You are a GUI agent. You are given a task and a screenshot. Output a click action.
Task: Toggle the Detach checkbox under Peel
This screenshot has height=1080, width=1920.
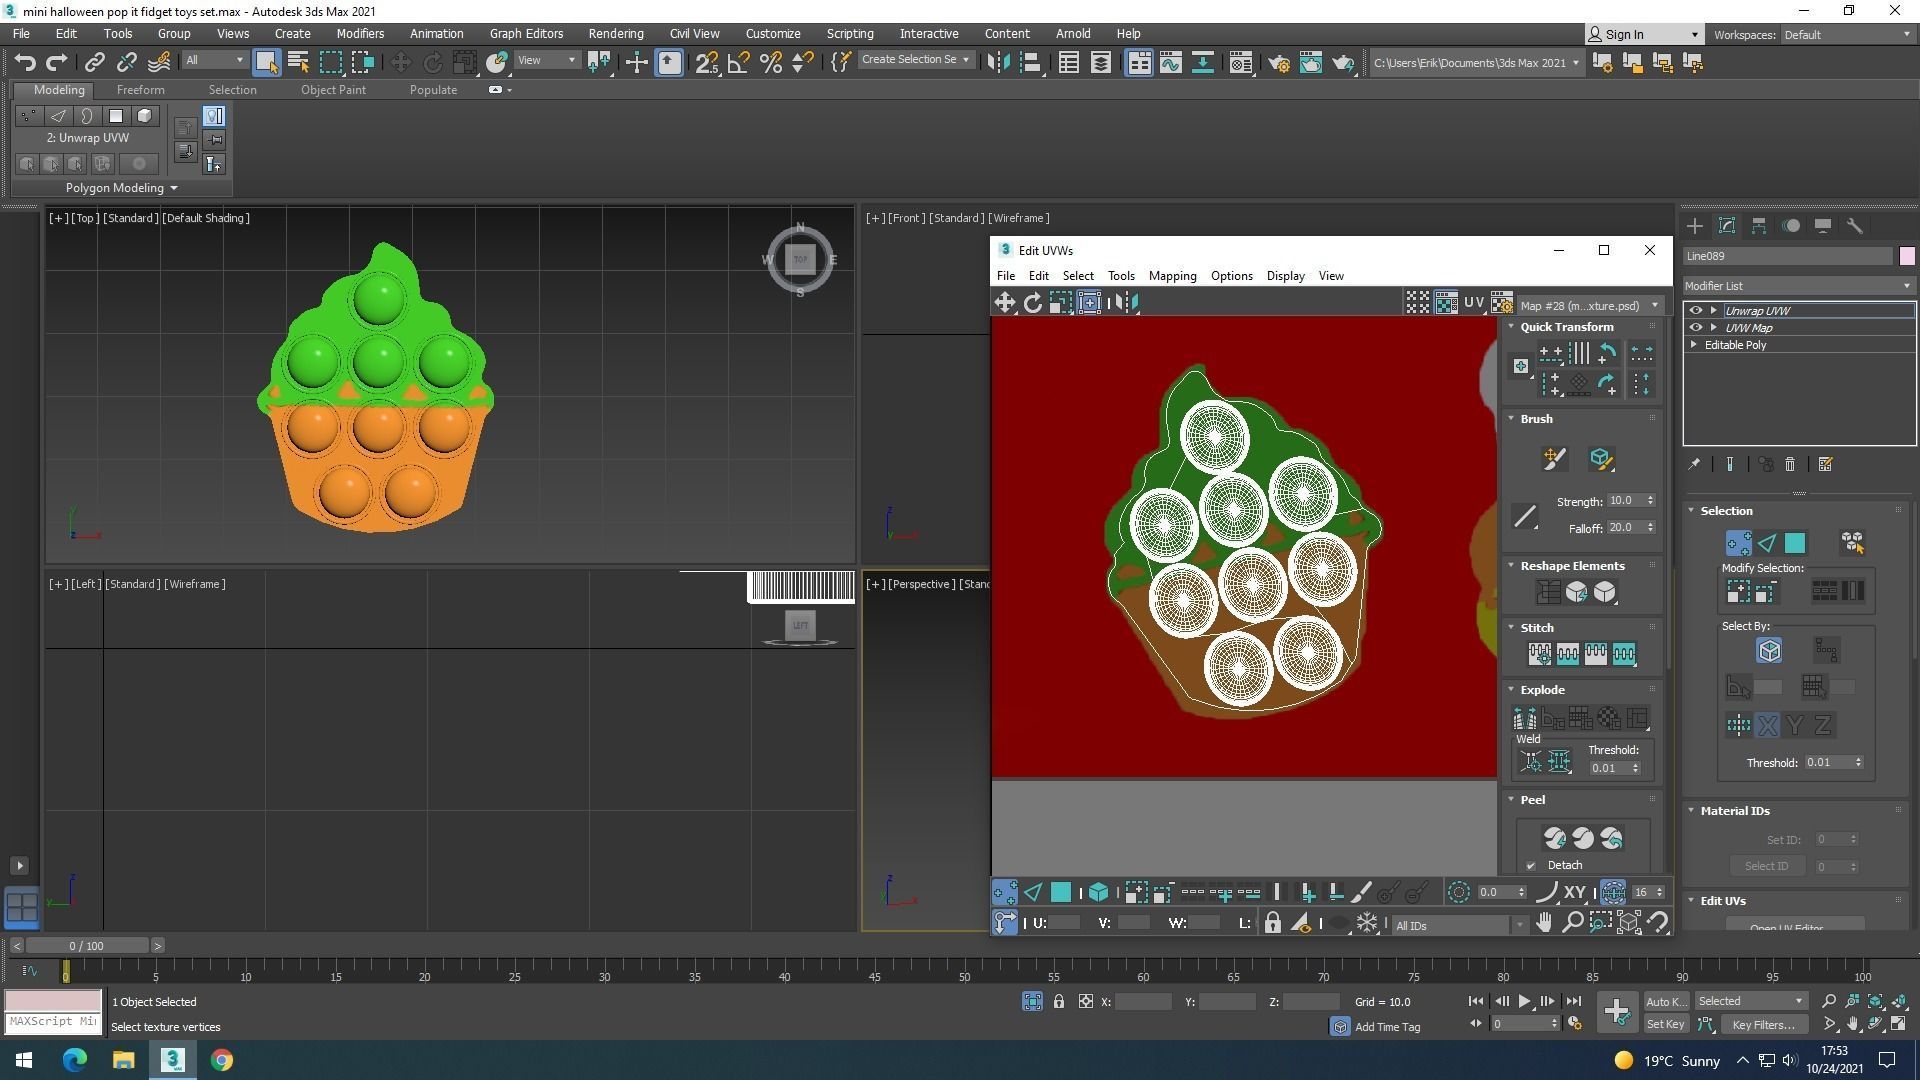click(x=1530, y=866)
